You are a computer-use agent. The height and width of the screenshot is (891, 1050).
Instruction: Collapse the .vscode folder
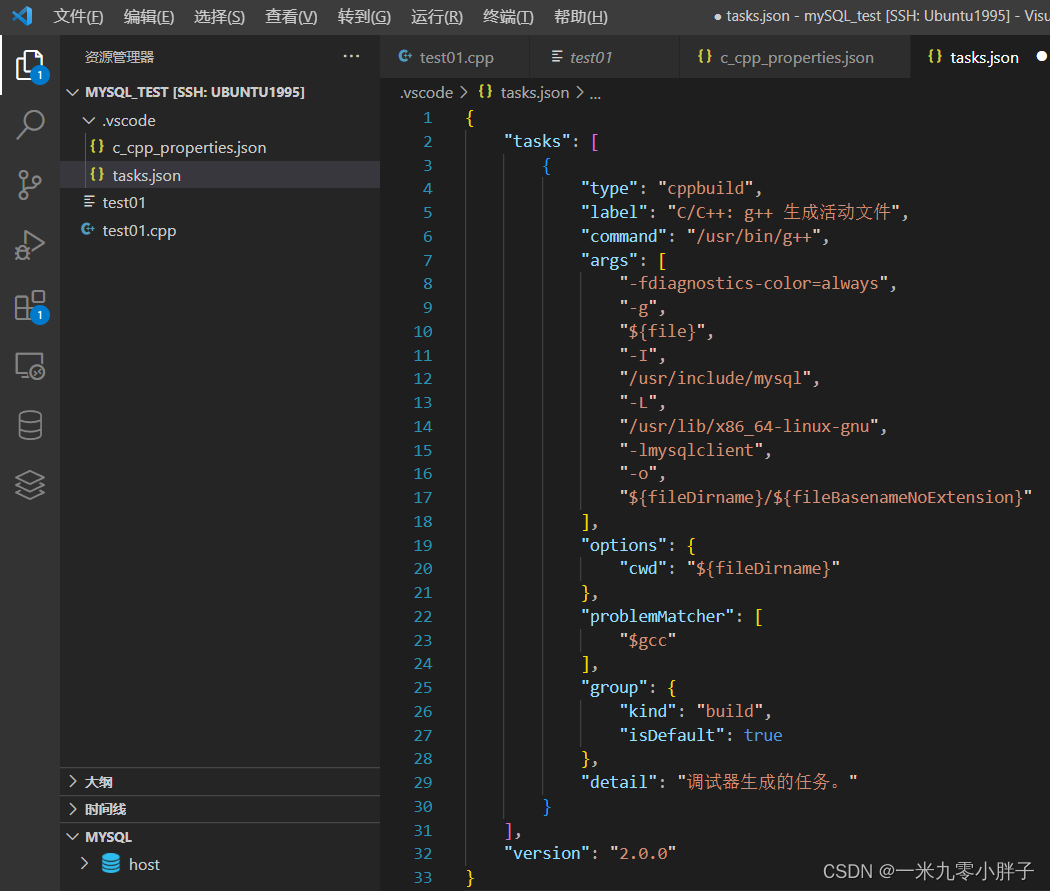(x=90, y=120)
